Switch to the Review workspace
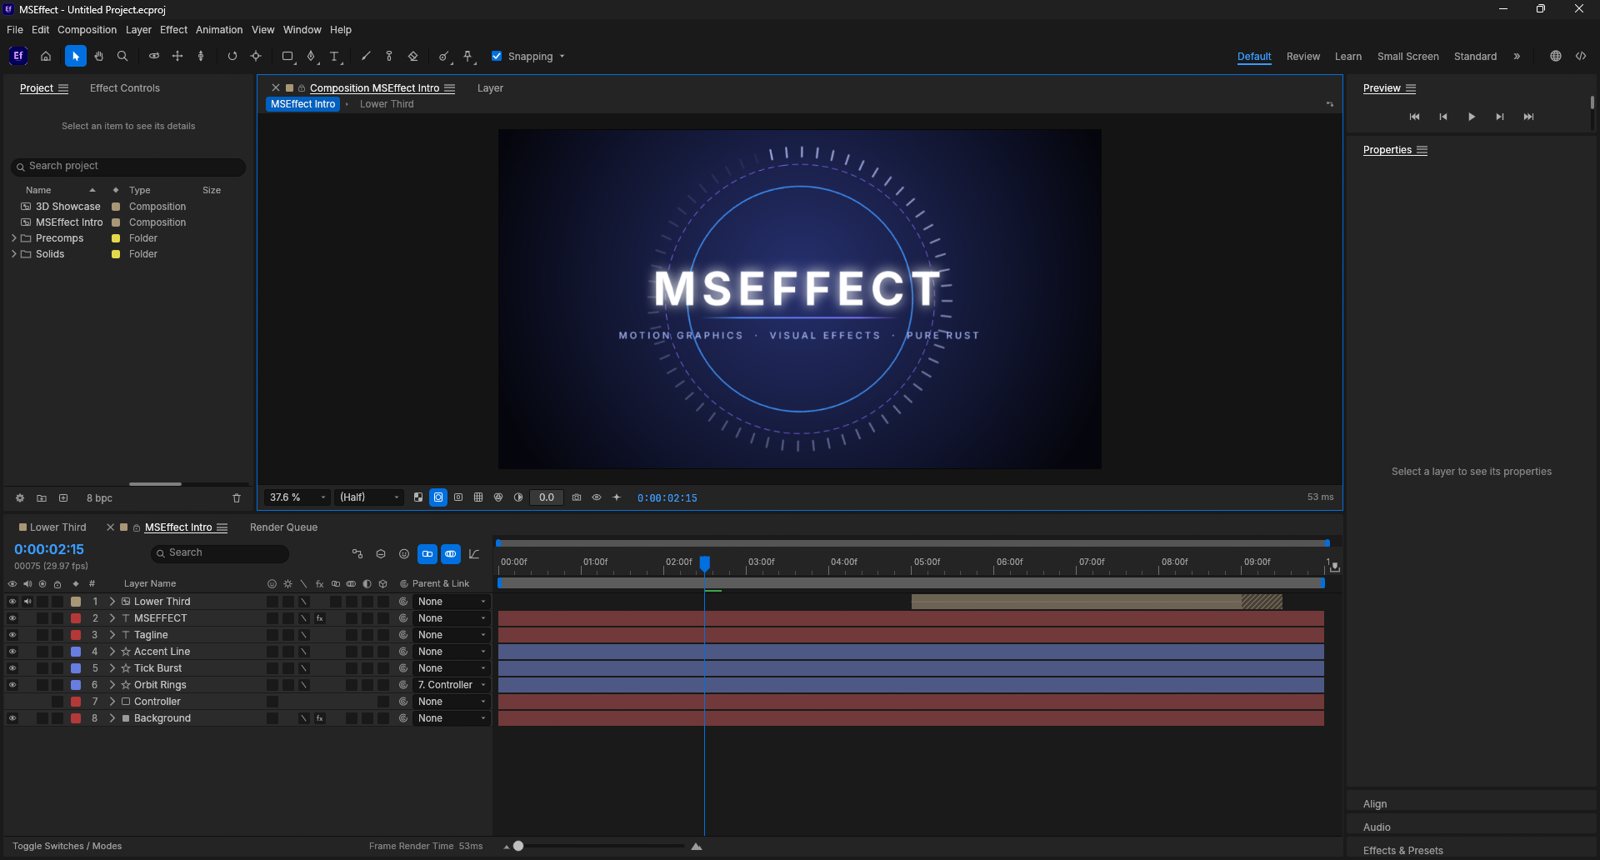This screenshot has height=860, width=1600. [1303, 56]
